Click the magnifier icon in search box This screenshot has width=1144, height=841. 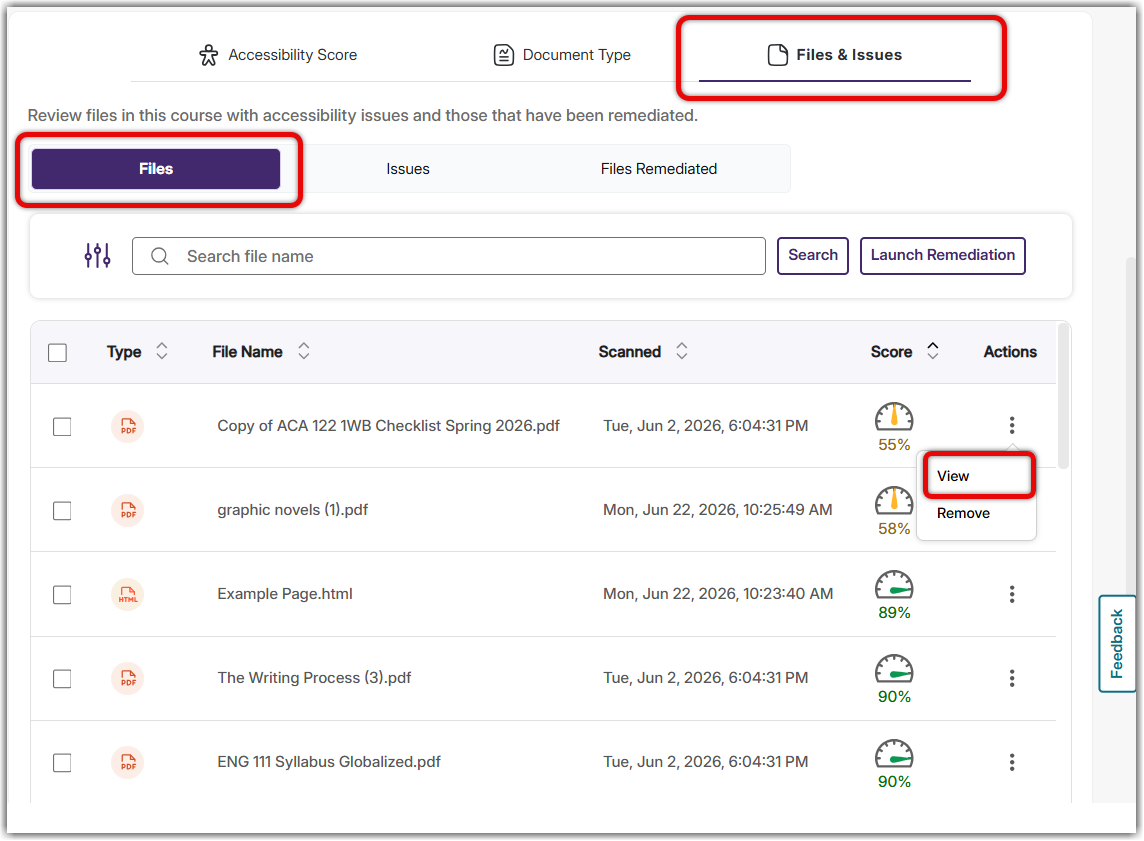160,256
